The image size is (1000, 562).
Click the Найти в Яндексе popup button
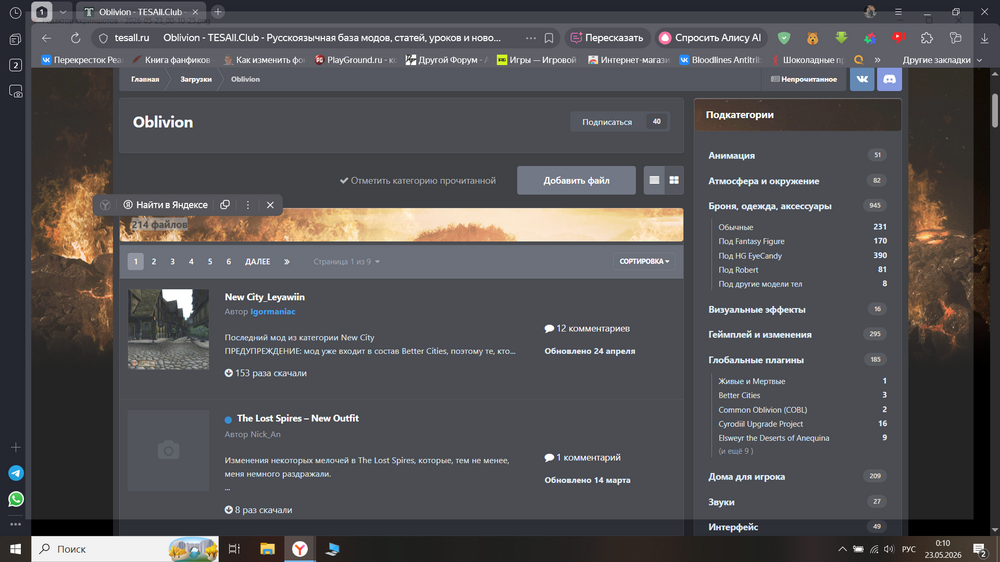pos(165,205)
